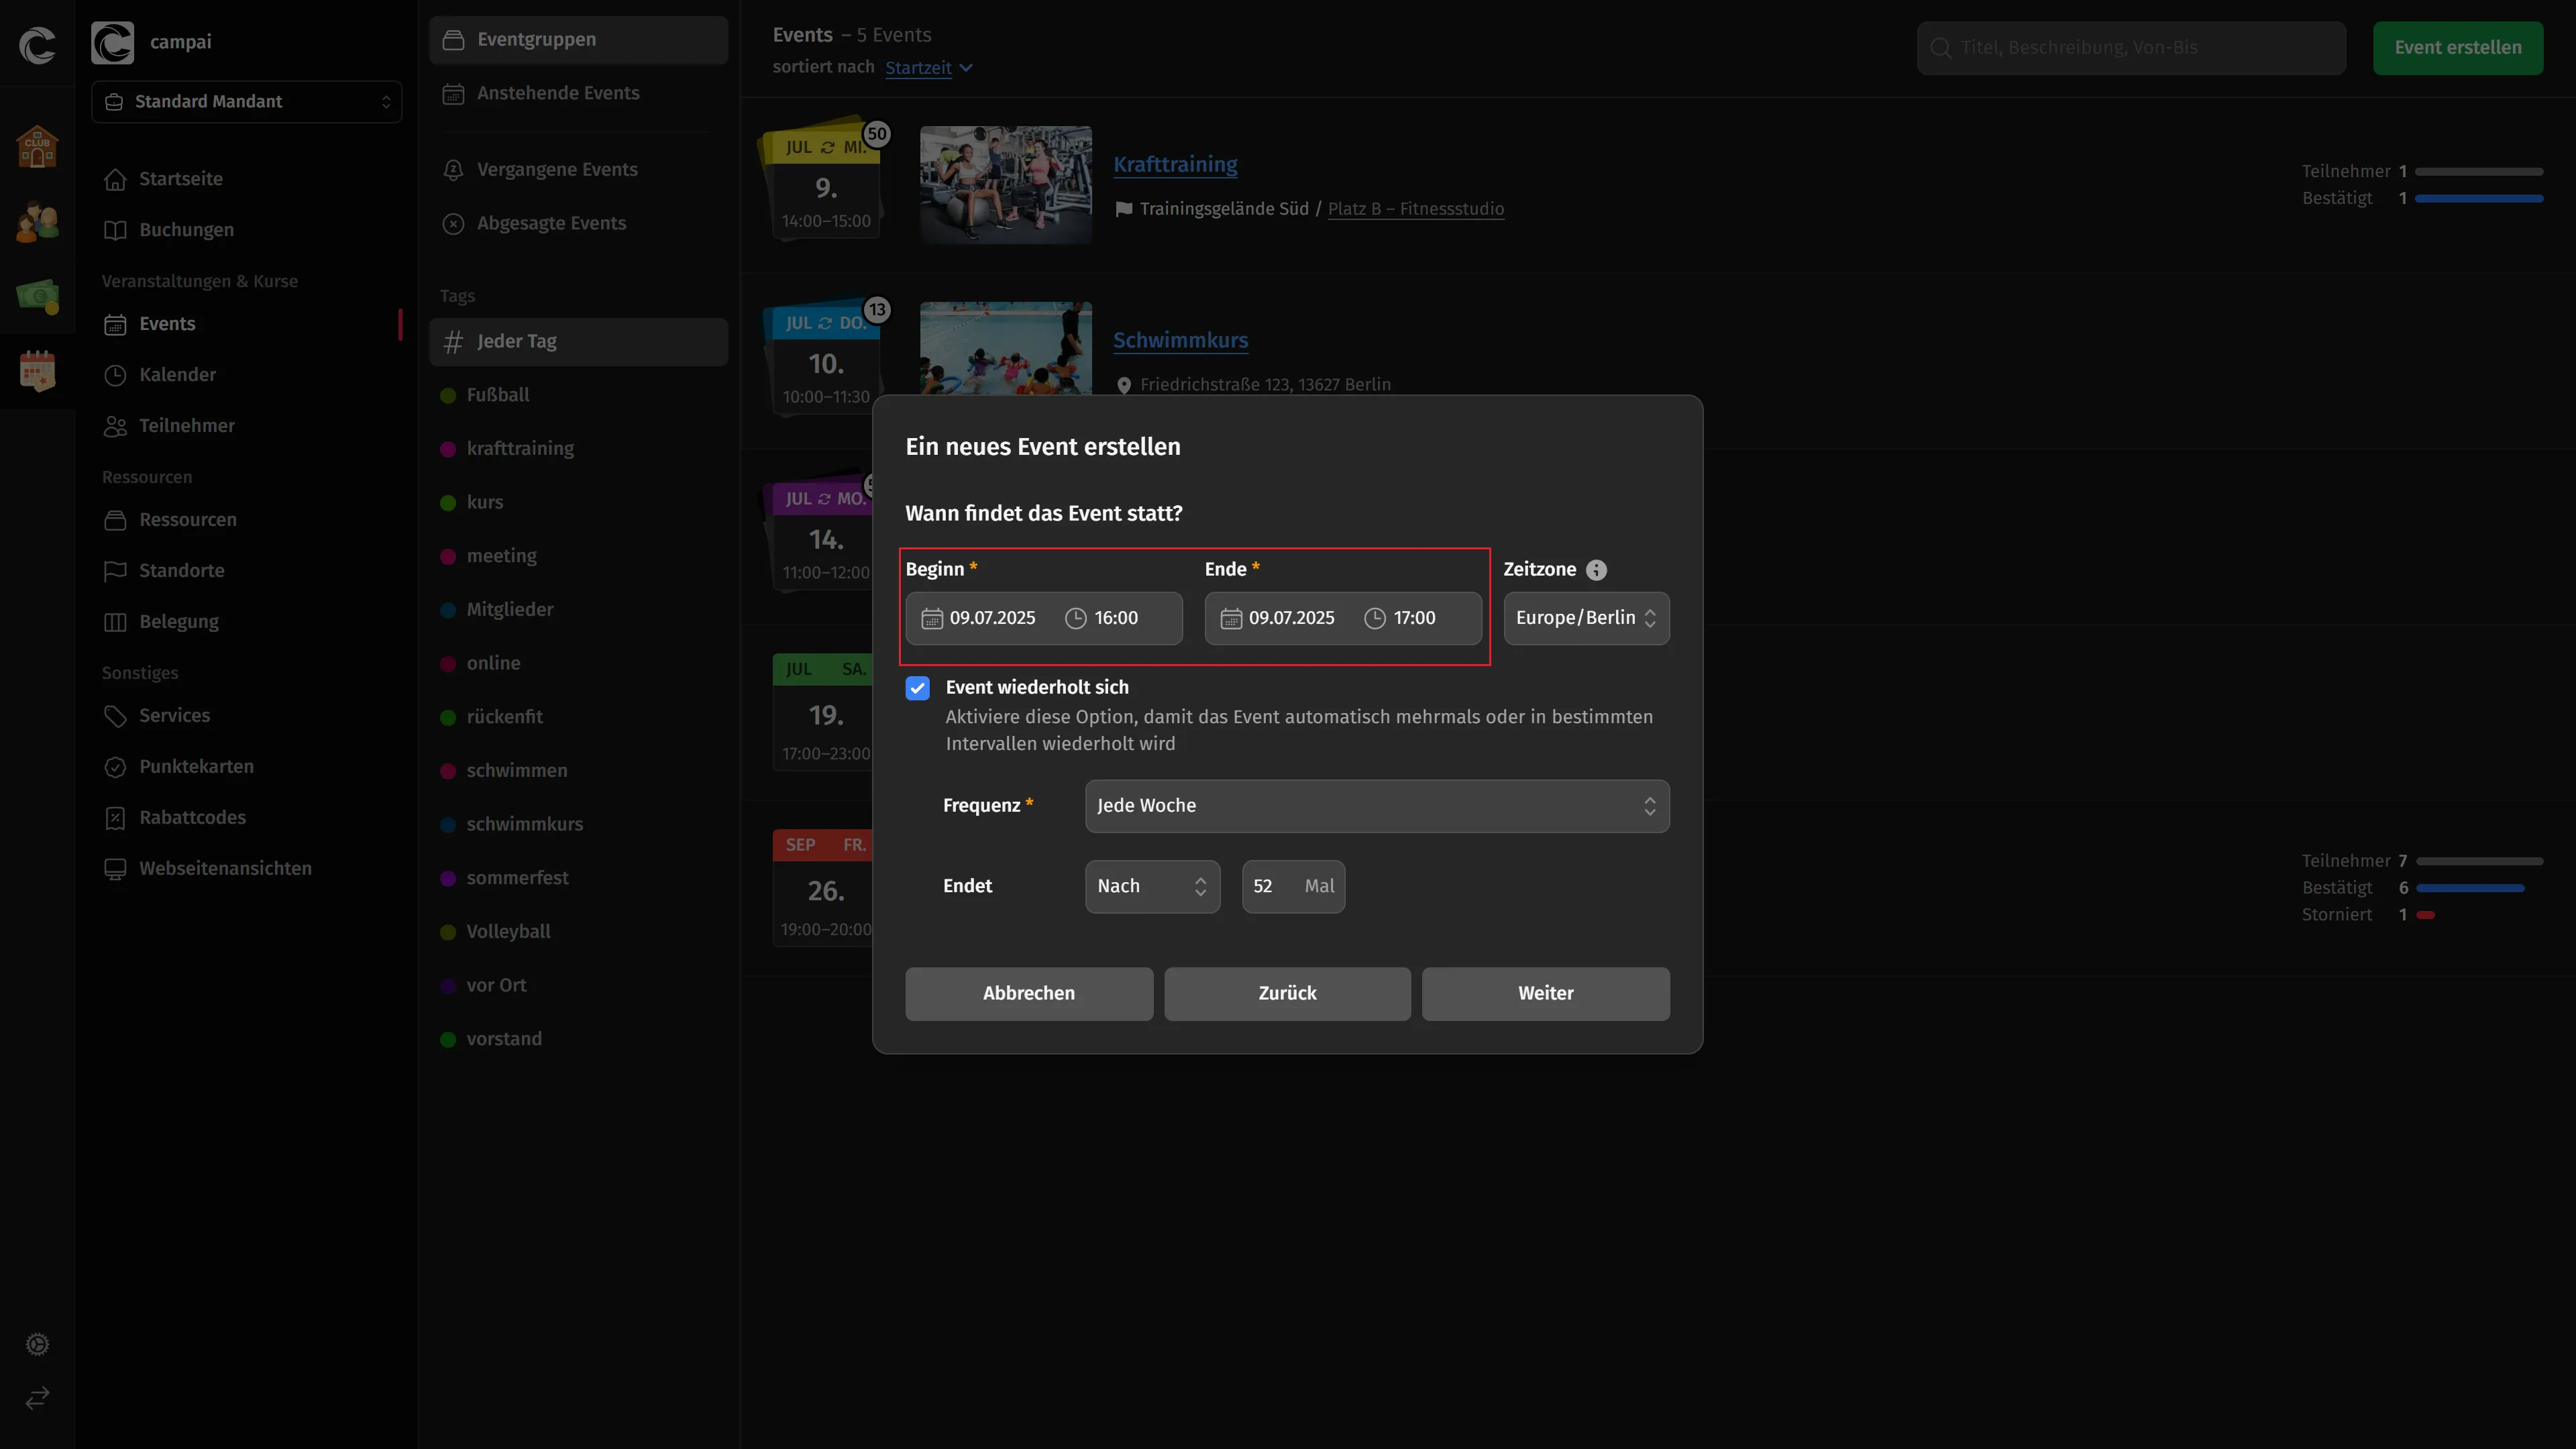The height and width of the screenshot is (1449, 2576).
Task: Open the Ende clock time icon
Action: [1374, 618]
